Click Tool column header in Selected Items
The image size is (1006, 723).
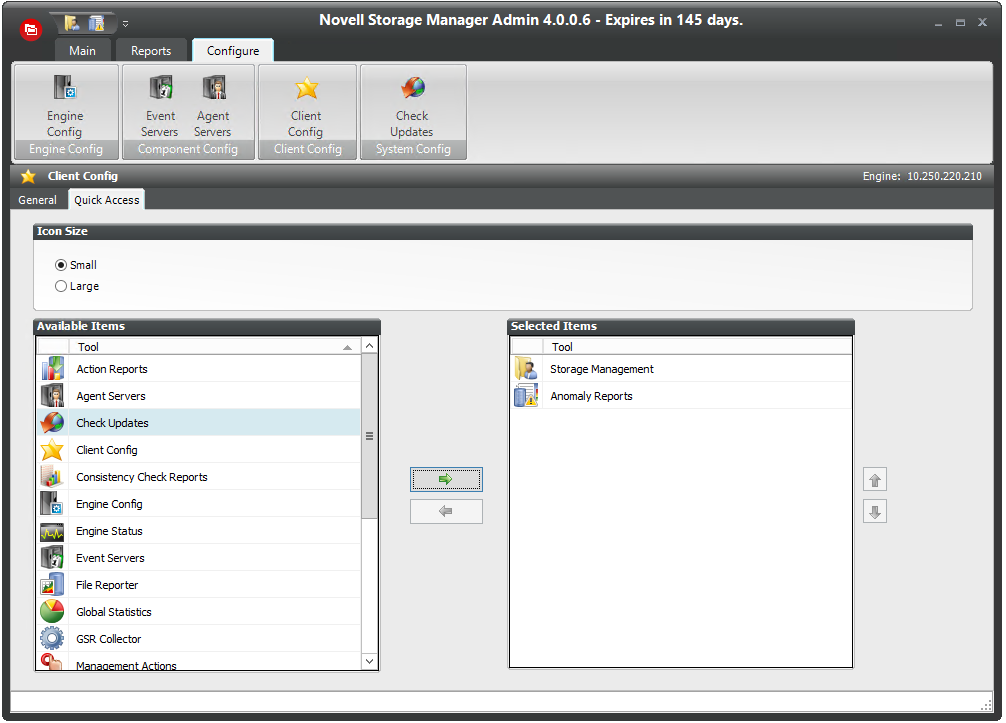point(697,347)
